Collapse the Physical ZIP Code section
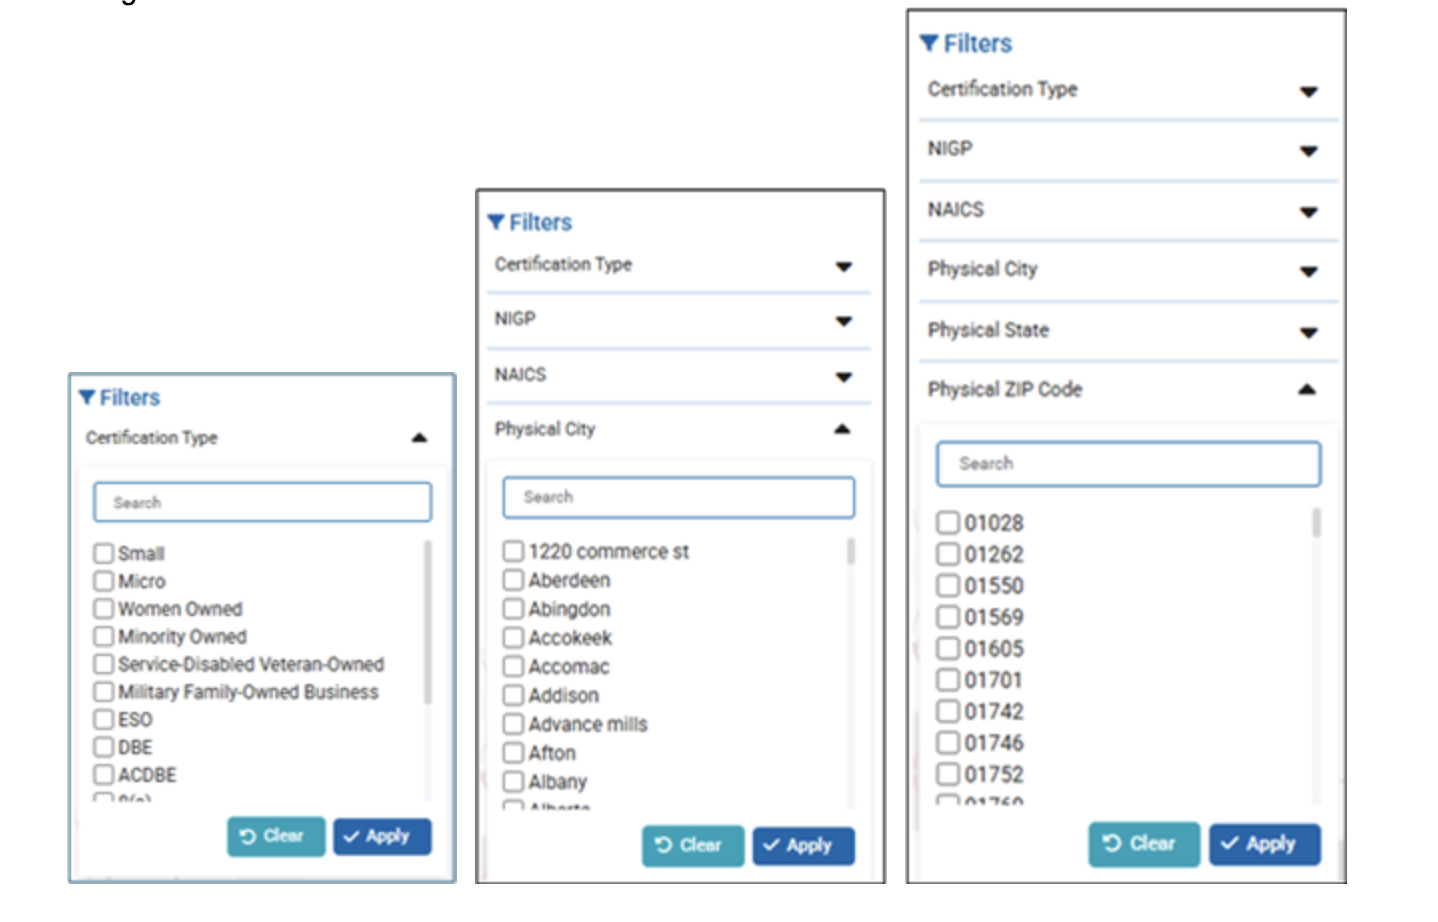Viewport: 1438px width, 922px height. click(x=1307, y=390)
